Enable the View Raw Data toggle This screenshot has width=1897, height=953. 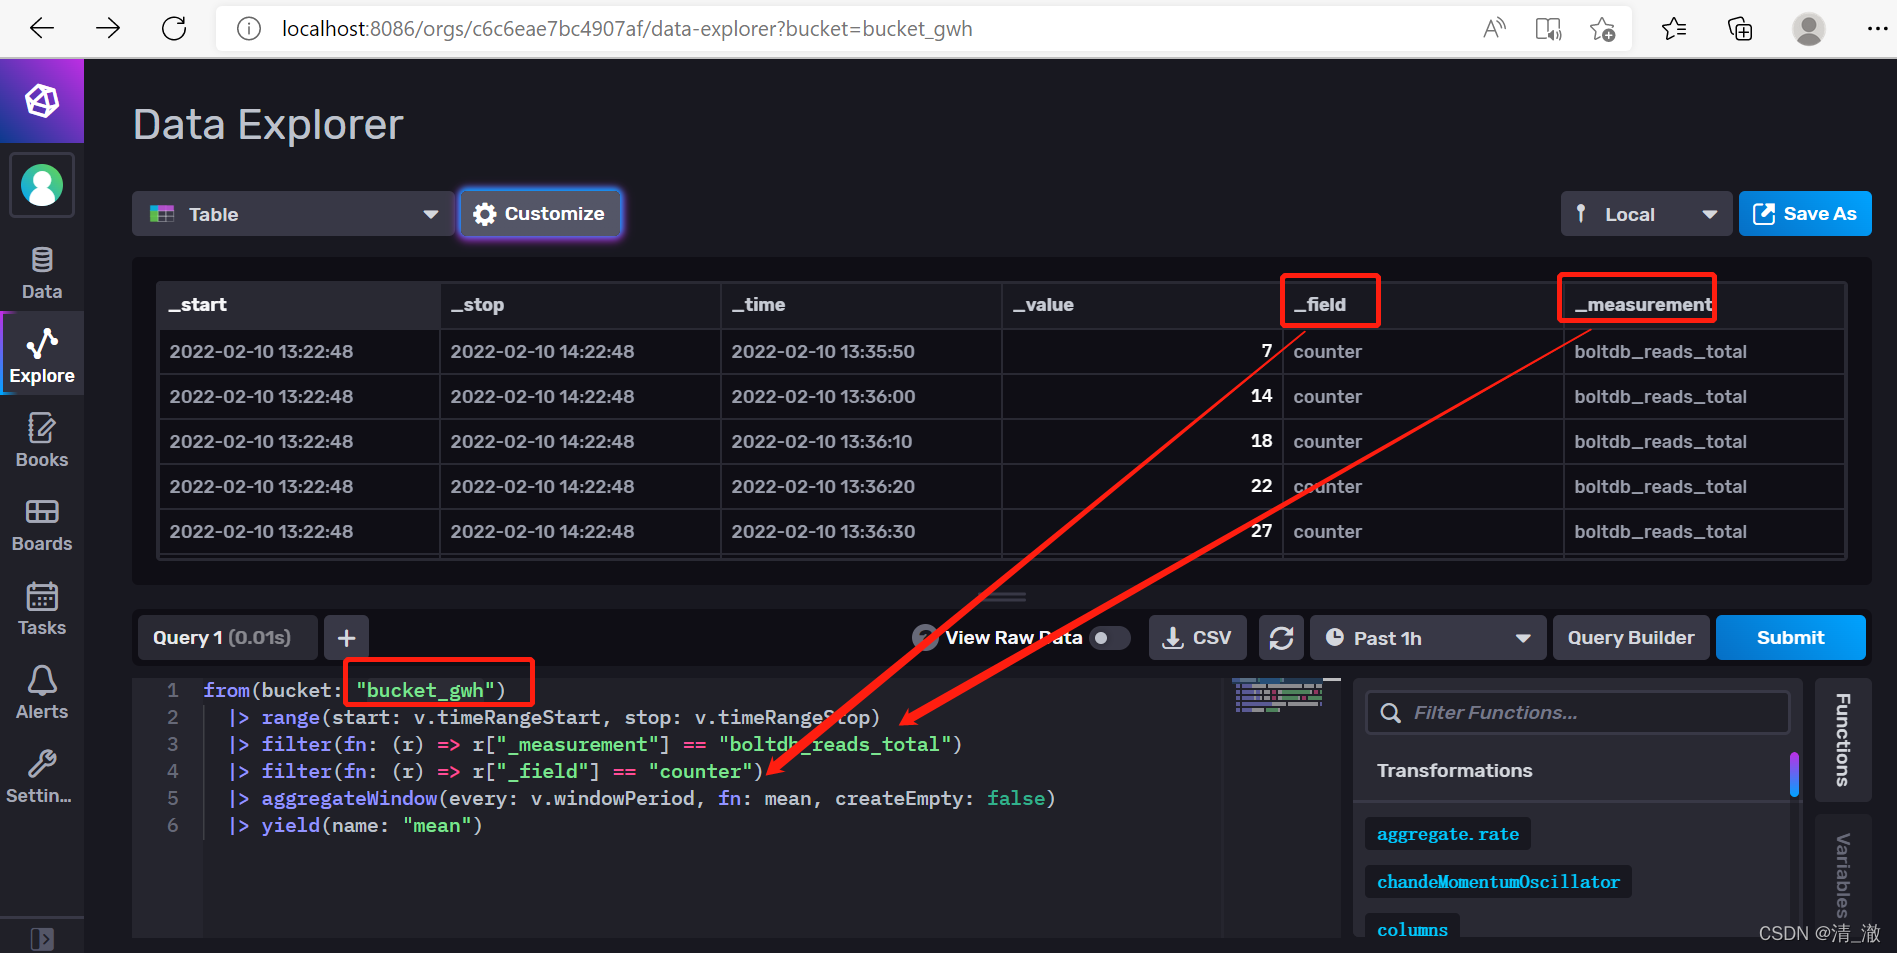tap(1110, 637)
